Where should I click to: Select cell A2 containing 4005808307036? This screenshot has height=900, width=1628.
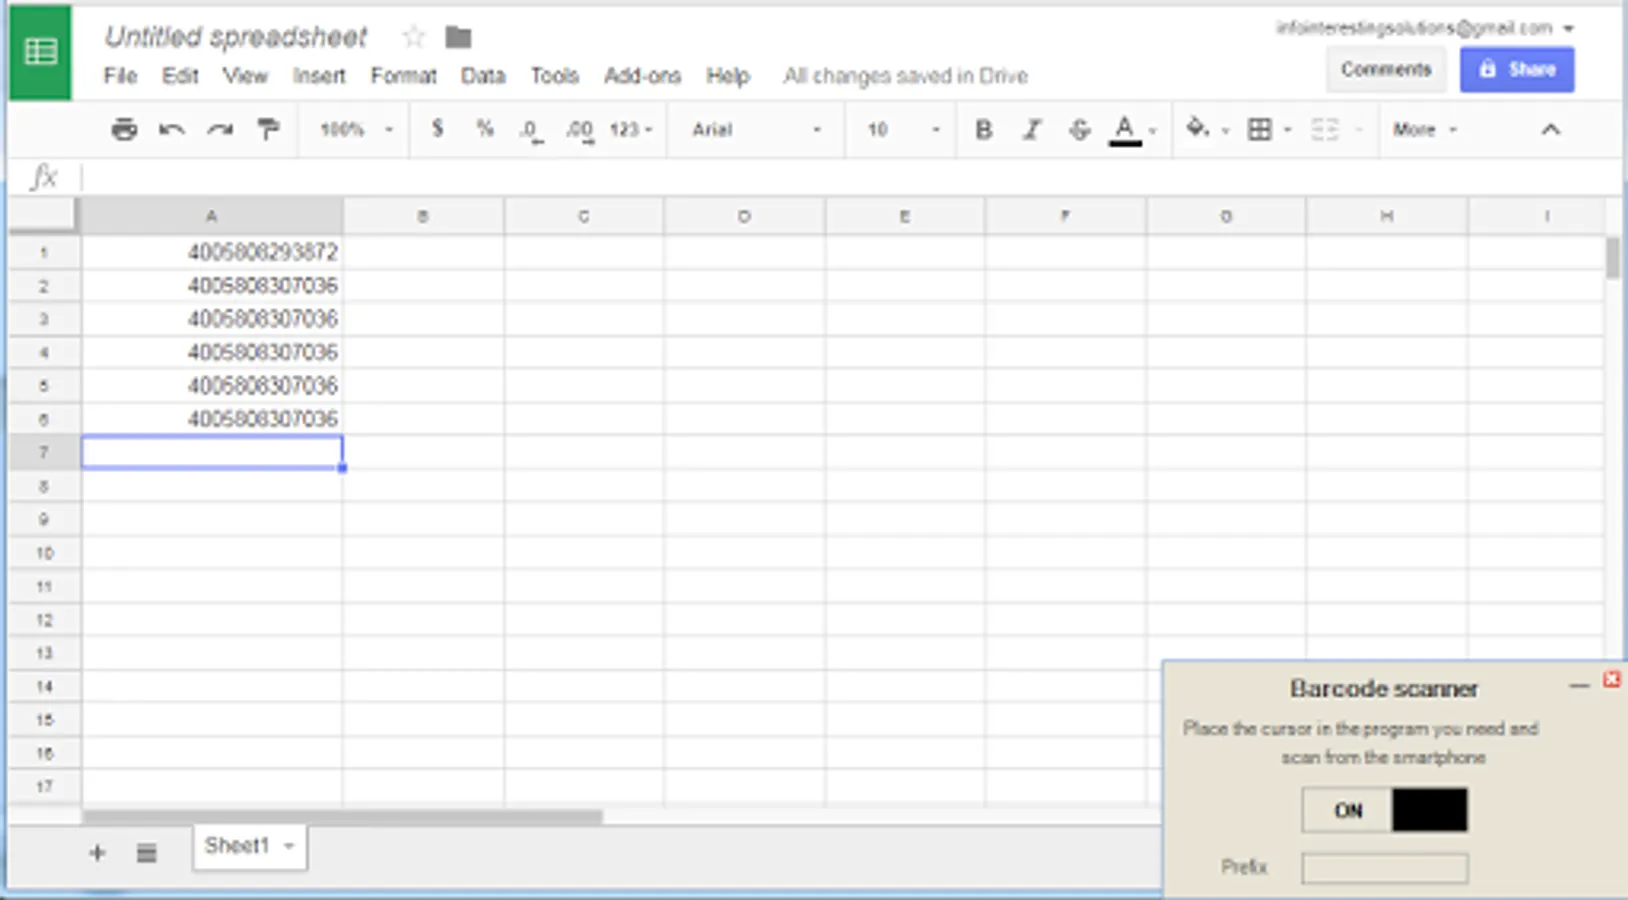tap(212, 286)
